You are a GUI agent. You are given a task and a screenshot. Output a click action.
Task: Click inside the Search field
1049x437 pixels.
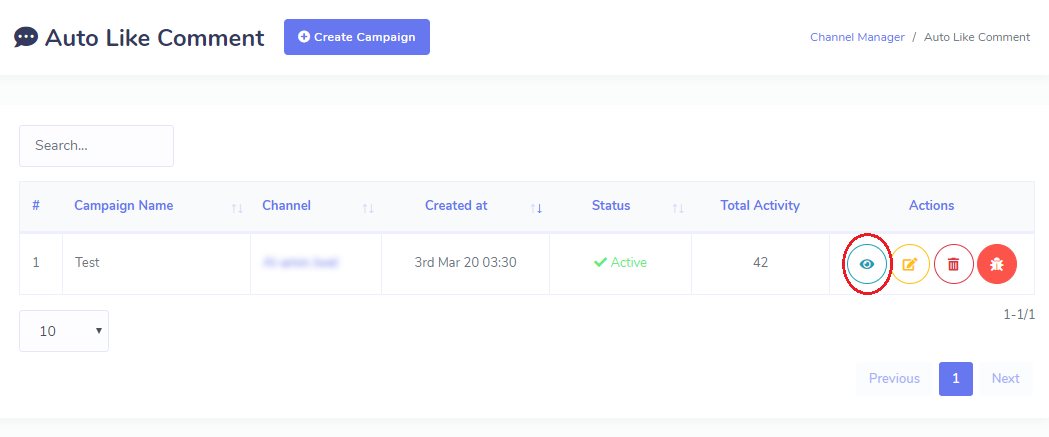click(96, 145)
